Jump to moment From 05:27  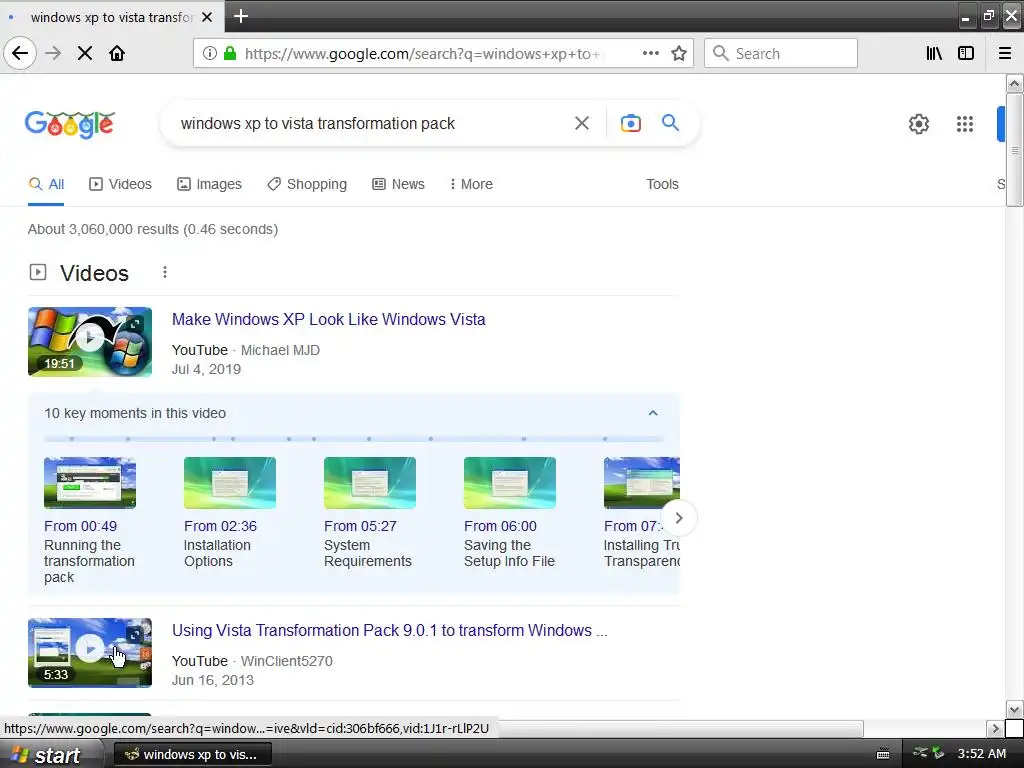(360, 526)
